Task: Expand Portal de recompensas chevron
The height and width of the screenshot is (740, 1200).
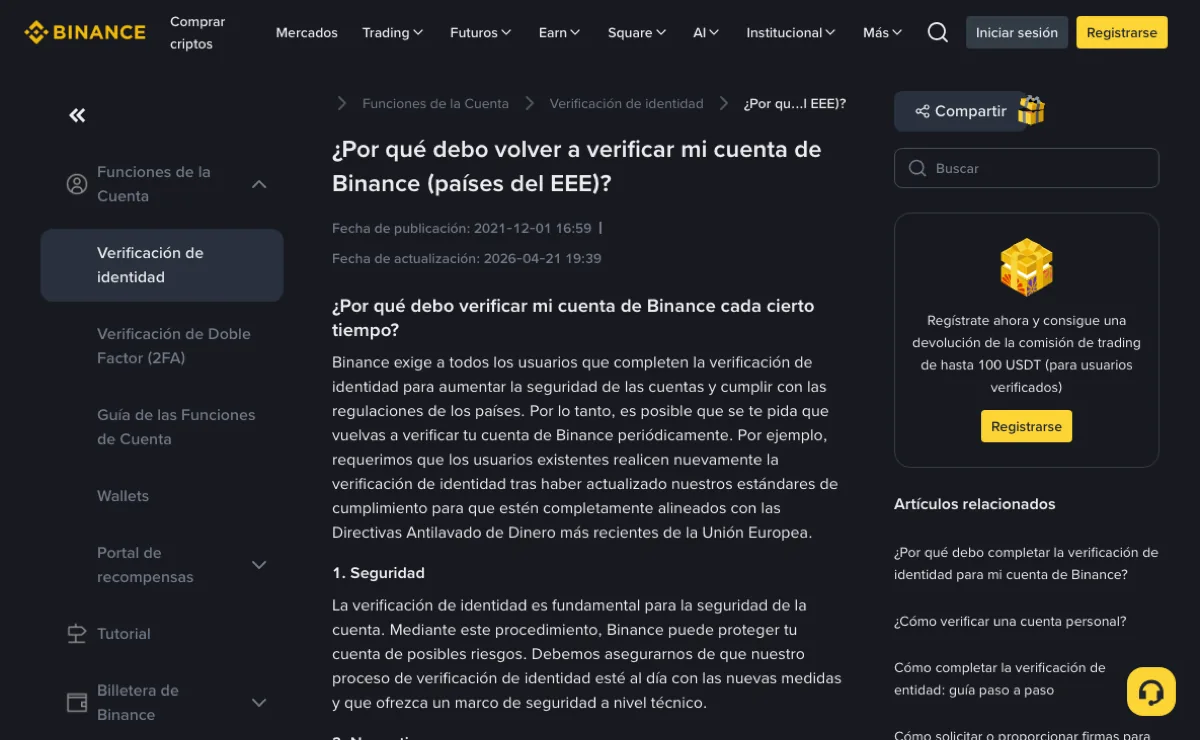Action: (x=259, y=565)
